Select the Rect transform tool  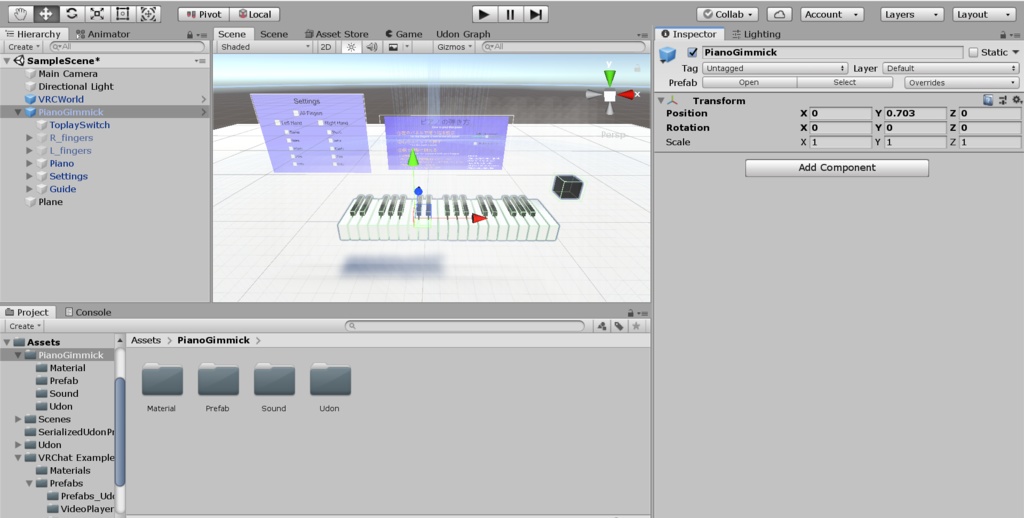coord(122,14)
